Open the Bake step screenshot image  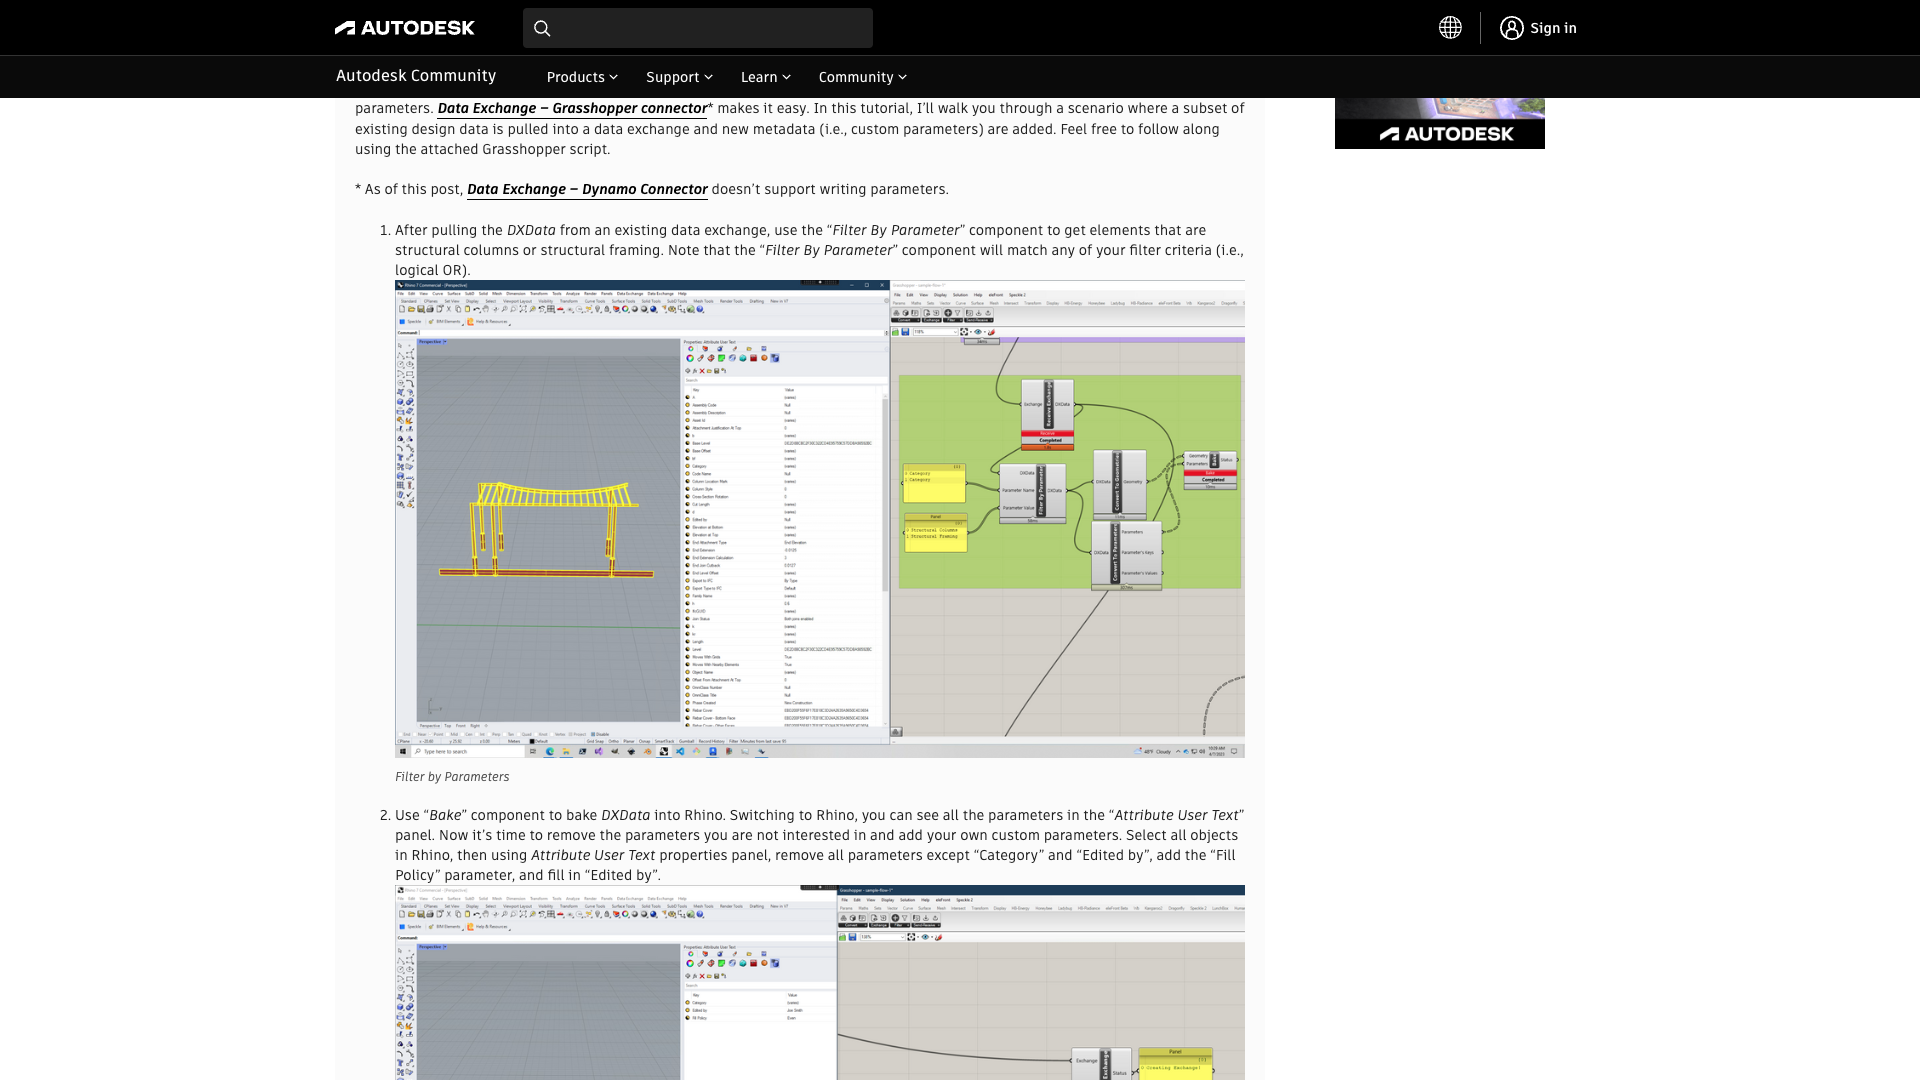[820, 982]
